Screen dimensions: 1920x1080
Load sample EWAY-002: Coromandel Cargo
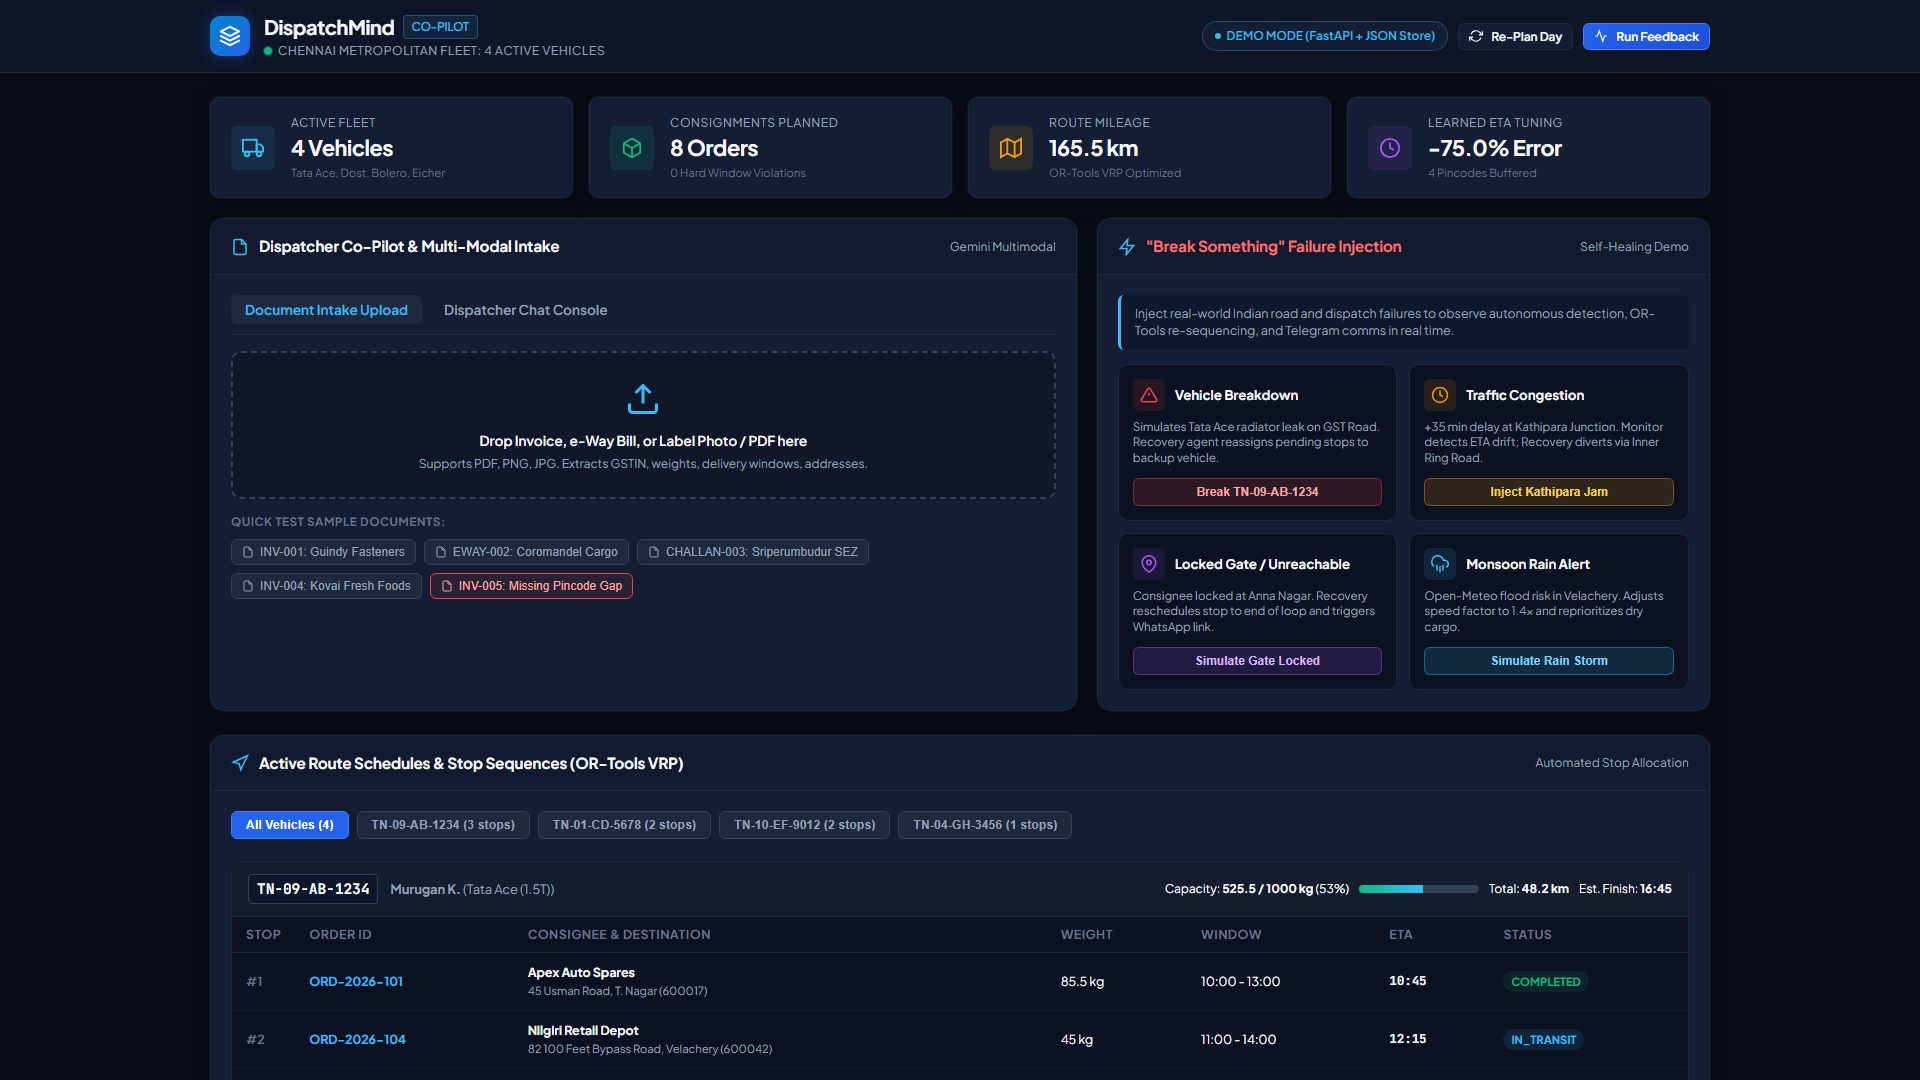pyautogui.click(x=526, y=552)
